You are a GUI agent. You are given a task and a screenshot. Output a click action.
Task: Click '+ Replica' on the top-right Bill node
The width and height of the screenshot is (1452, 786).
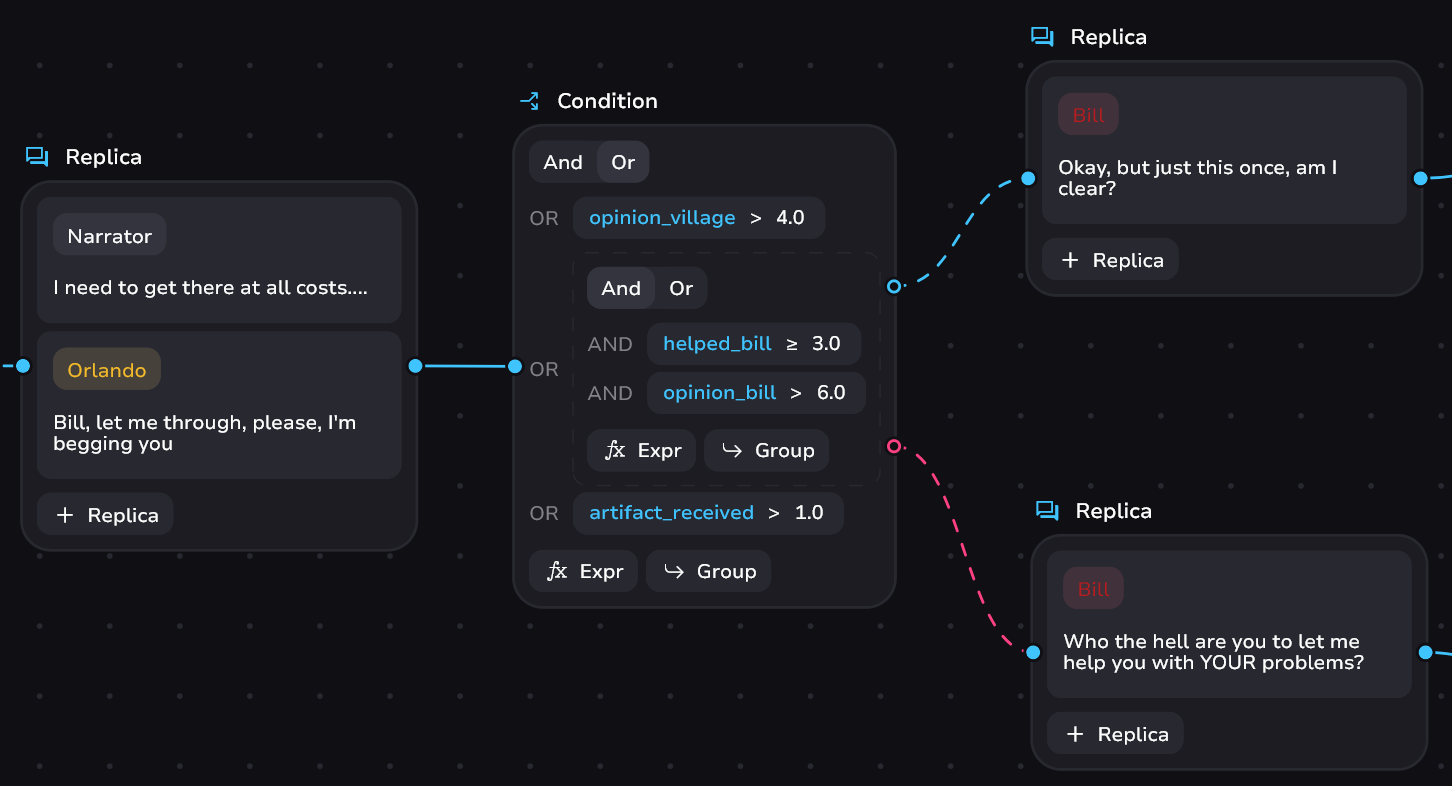[1110, 259]
